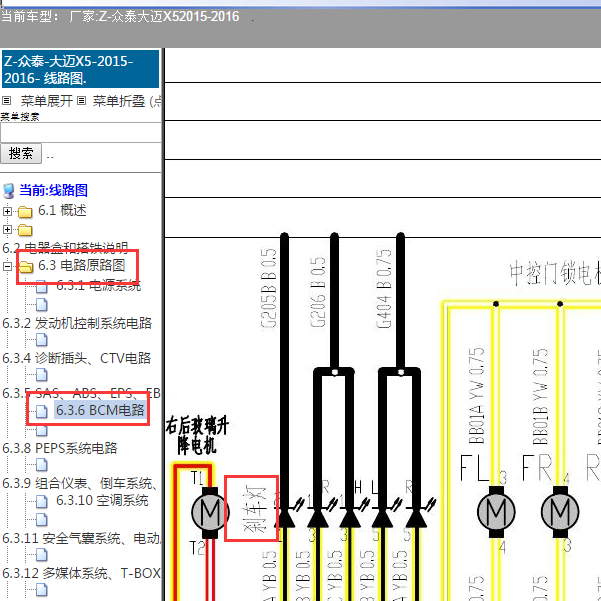Open 6.3.12 多媒体系统、T-BOX page
Screen dimensions: 601x601
point(81,573)
